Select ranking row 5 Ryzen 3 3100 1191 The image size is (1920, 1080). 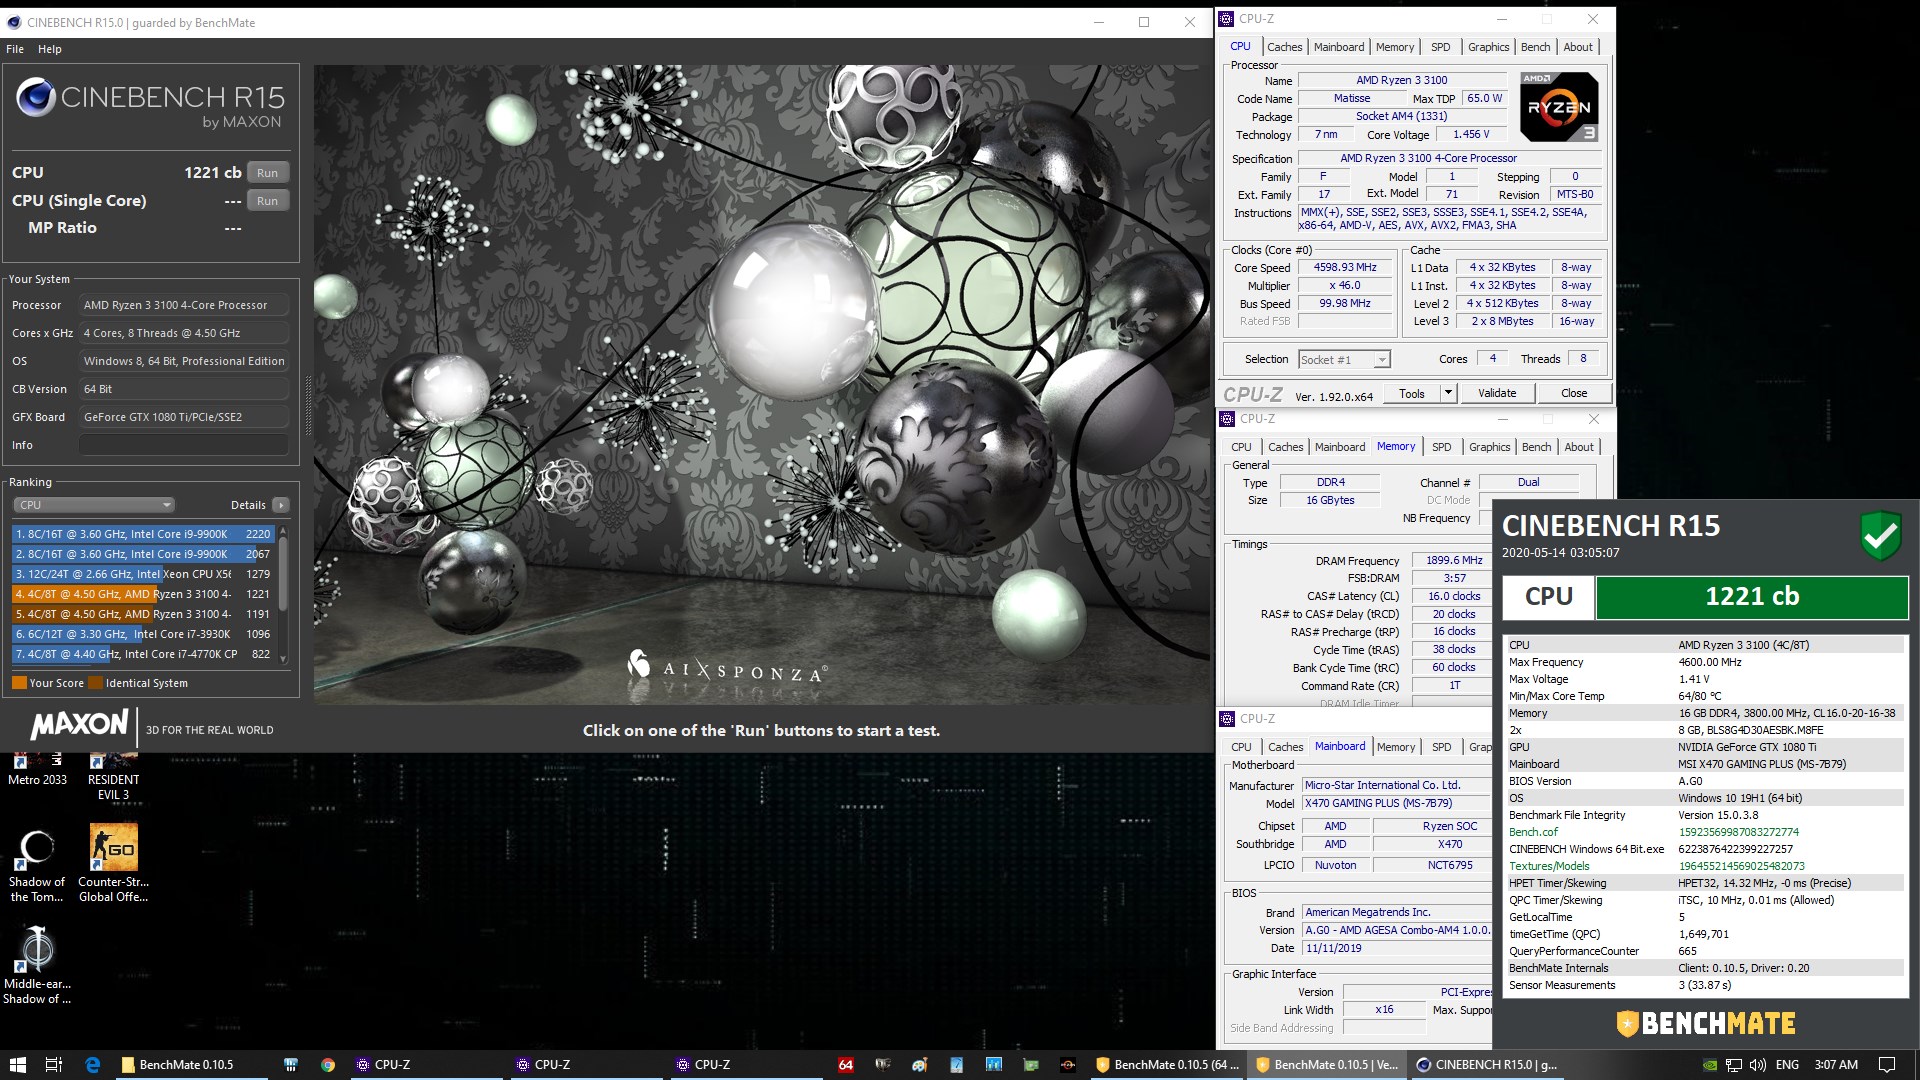click(143, 614)
